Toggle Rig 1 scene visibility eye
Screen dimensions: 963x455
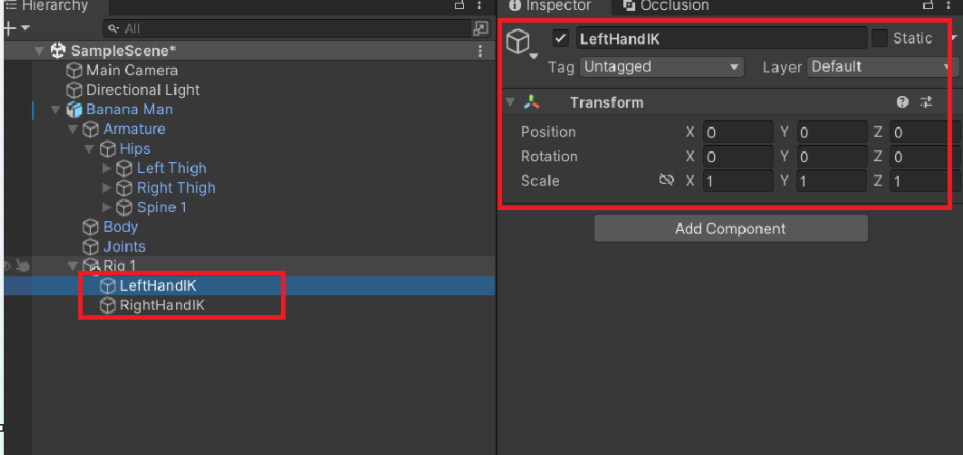coord(6,266)
